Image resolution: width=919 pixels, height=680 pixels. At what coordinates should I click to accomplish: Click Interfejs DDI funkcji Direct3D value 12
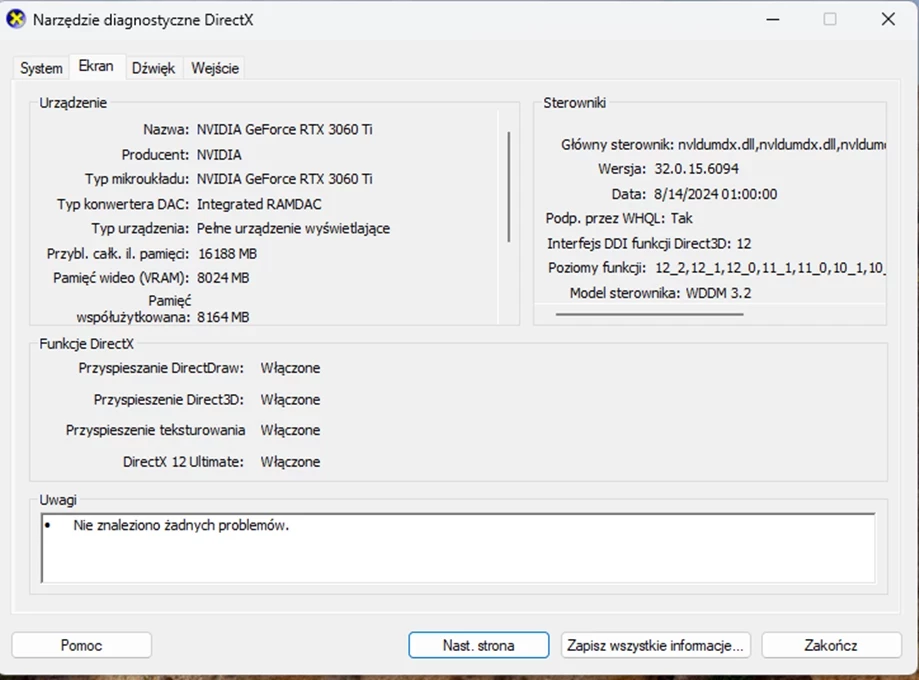pyautogui.click(x=743, y=243)
